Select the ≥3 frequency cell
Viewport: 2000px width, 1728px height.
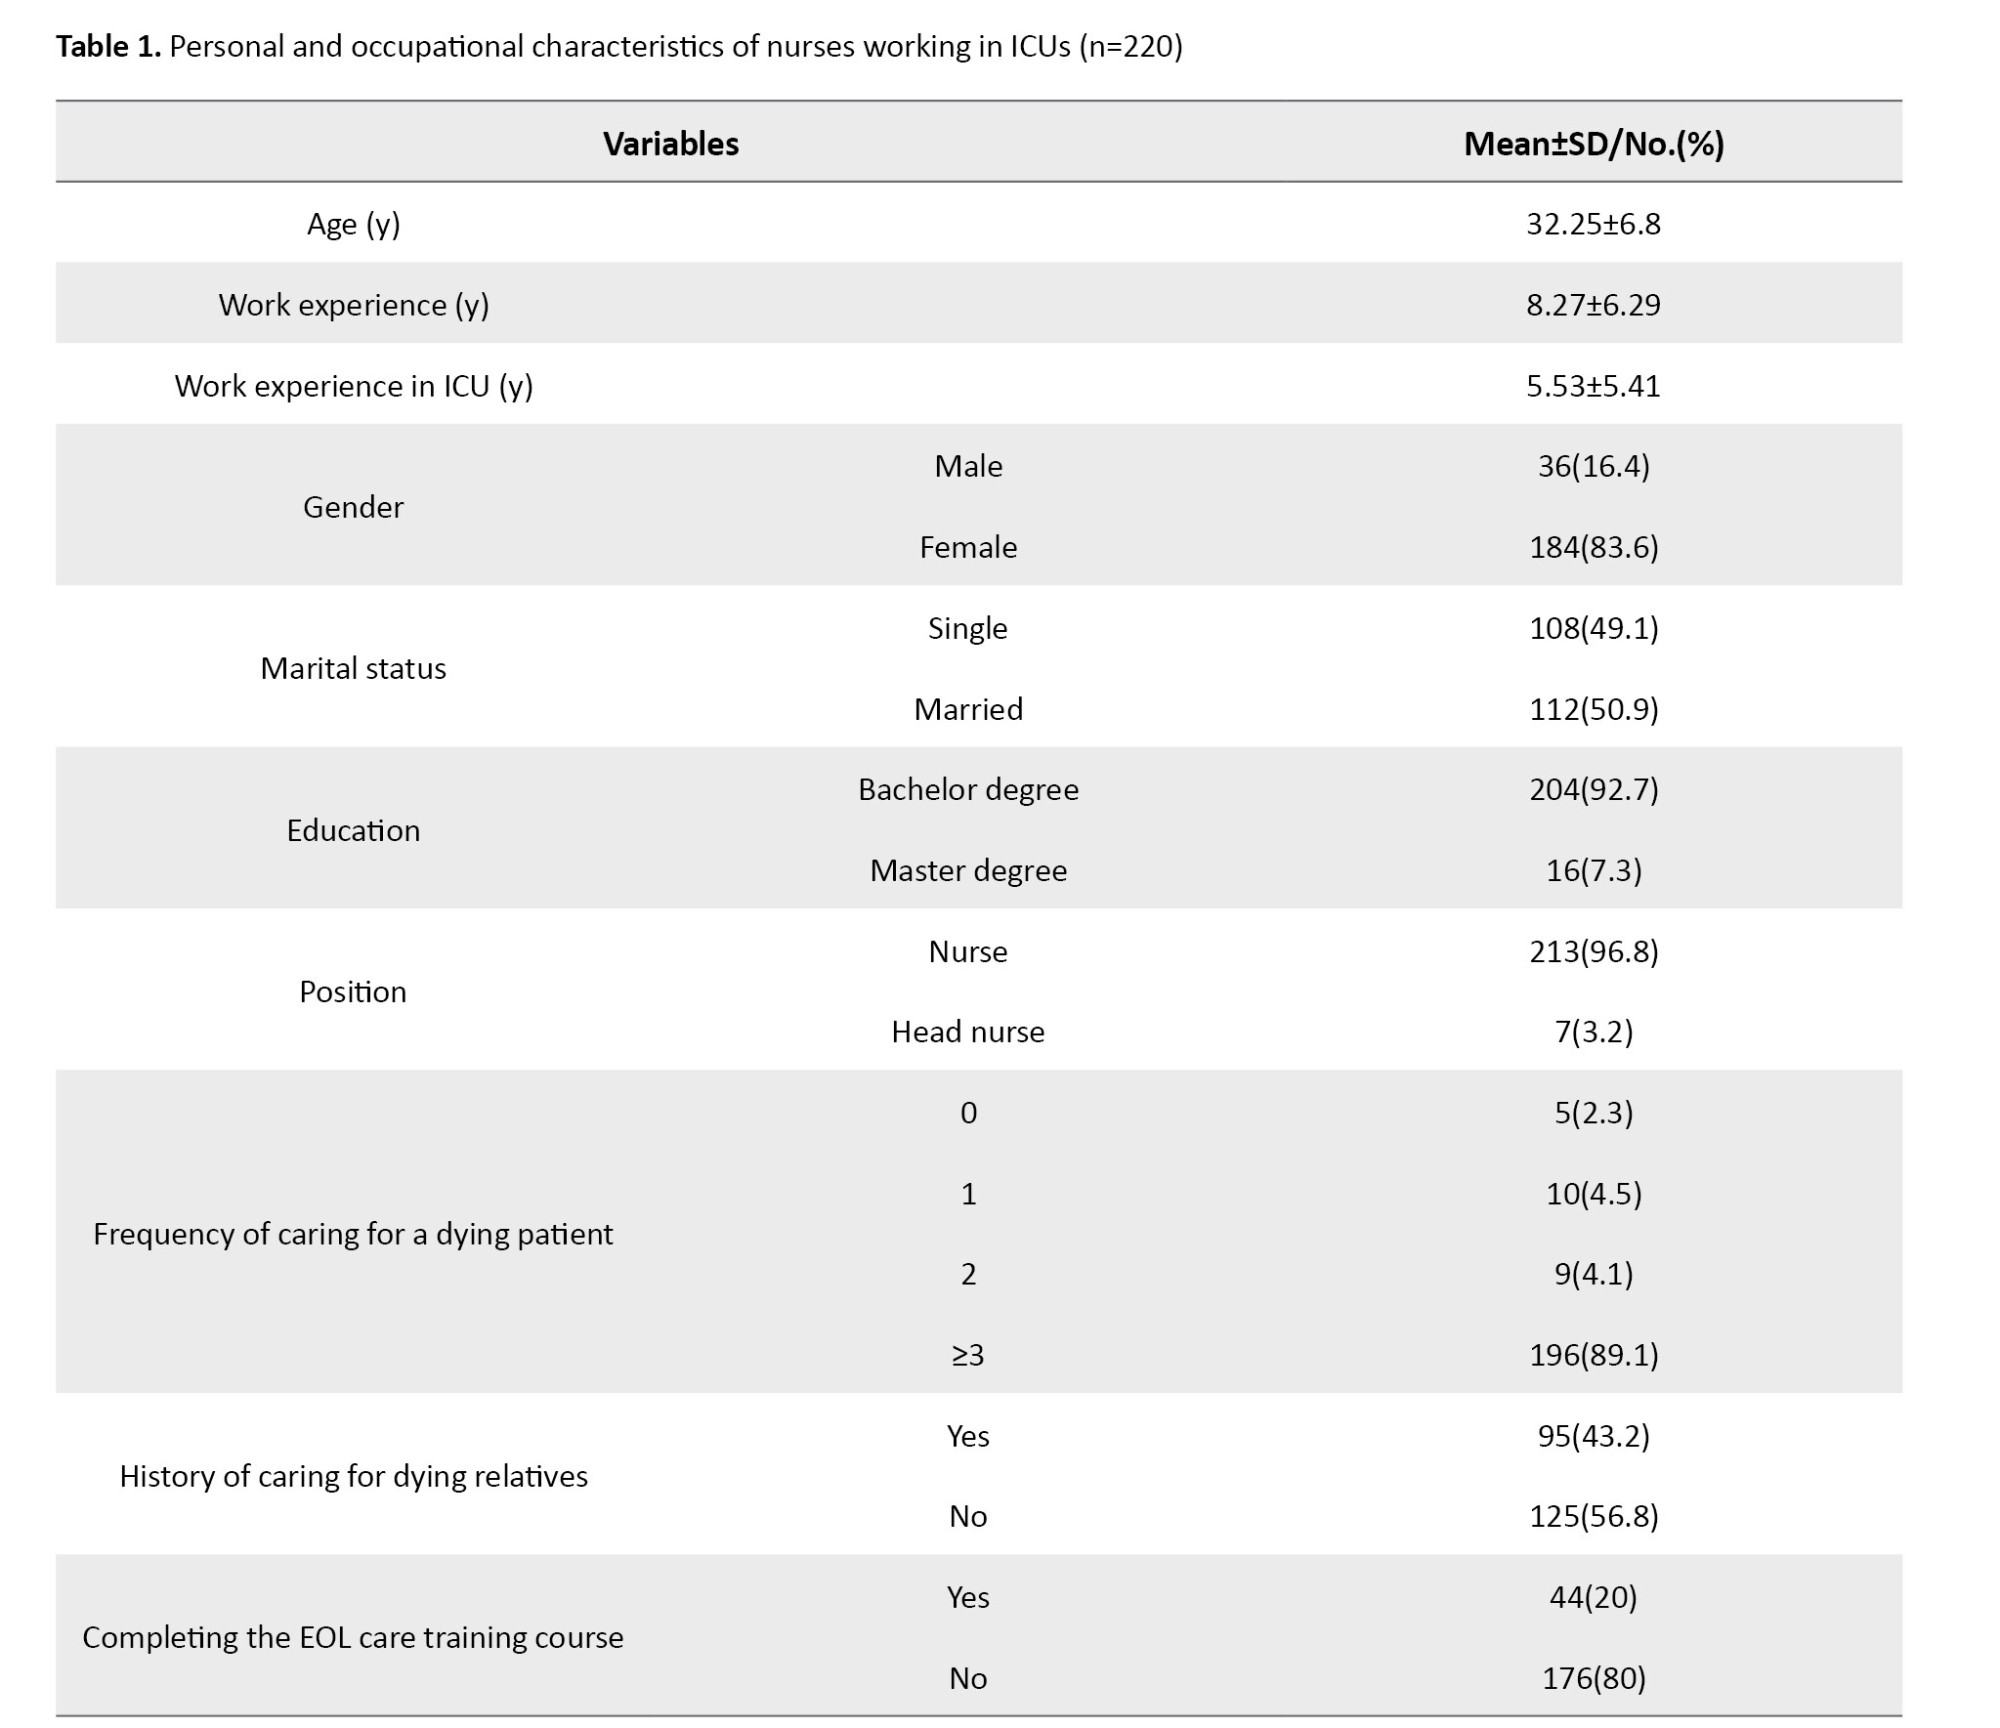click(x=968, y=1355)
